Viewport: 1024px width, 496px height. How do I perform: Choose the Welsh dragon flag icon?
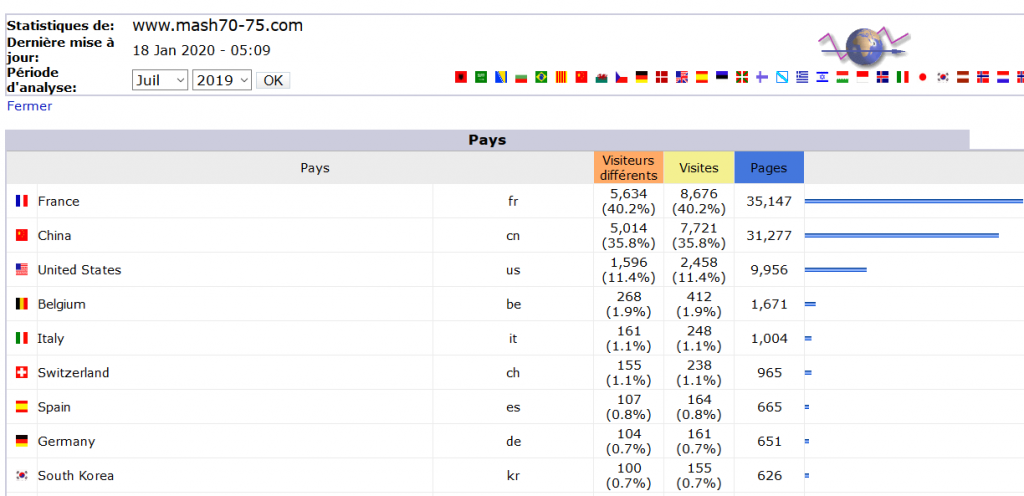(x=601, y=78)
